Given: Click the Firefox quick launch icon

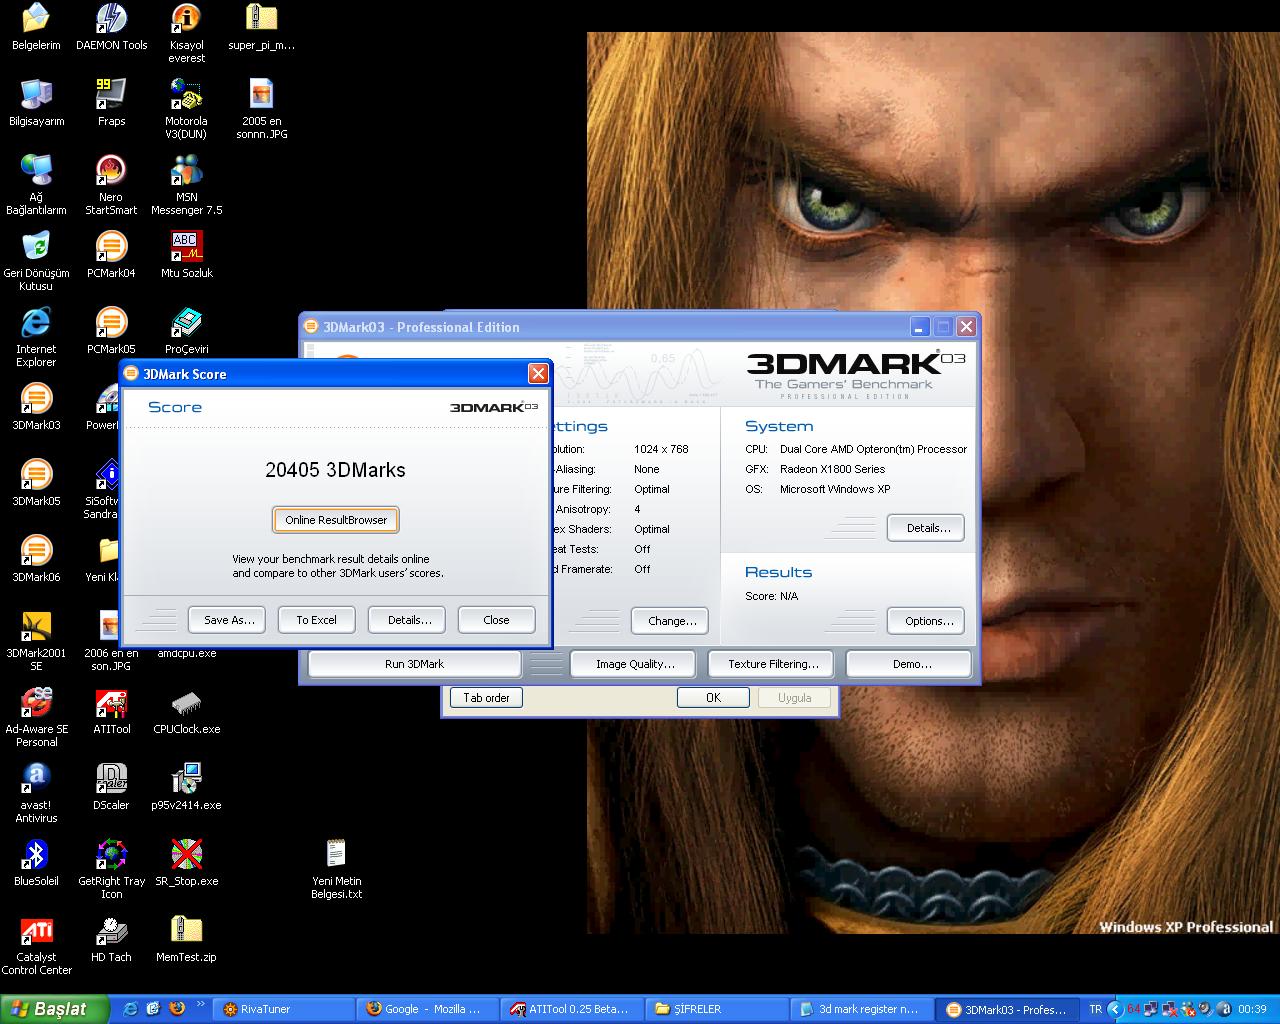Looking at the screenshot, I should point(177,1009).
